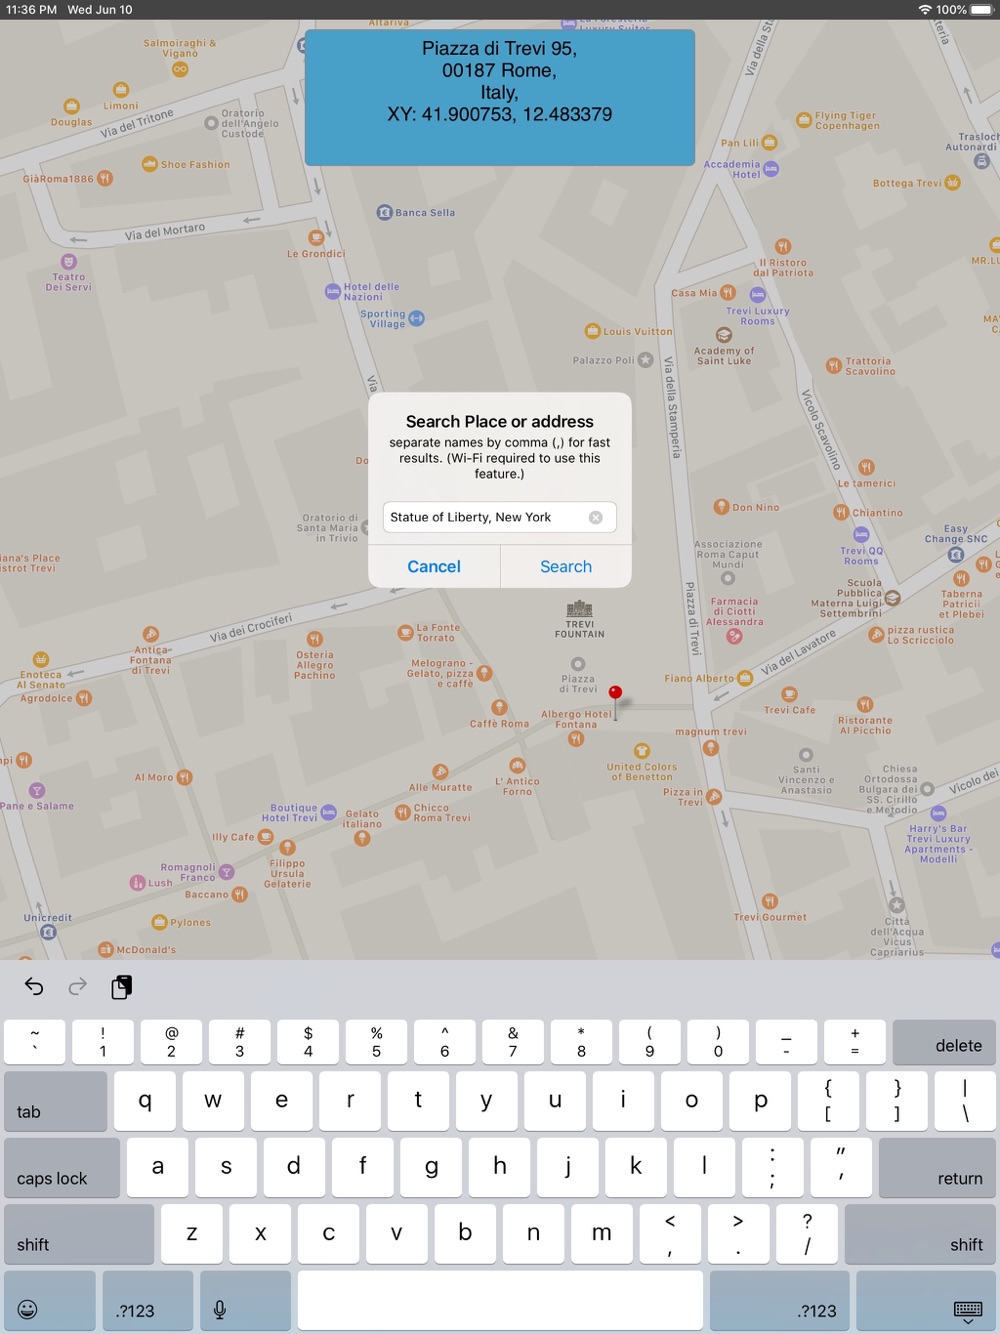Tap the number 5 key
Image resolution: width=1000 pixels, height=1334 pixels.
point(376,1042)
